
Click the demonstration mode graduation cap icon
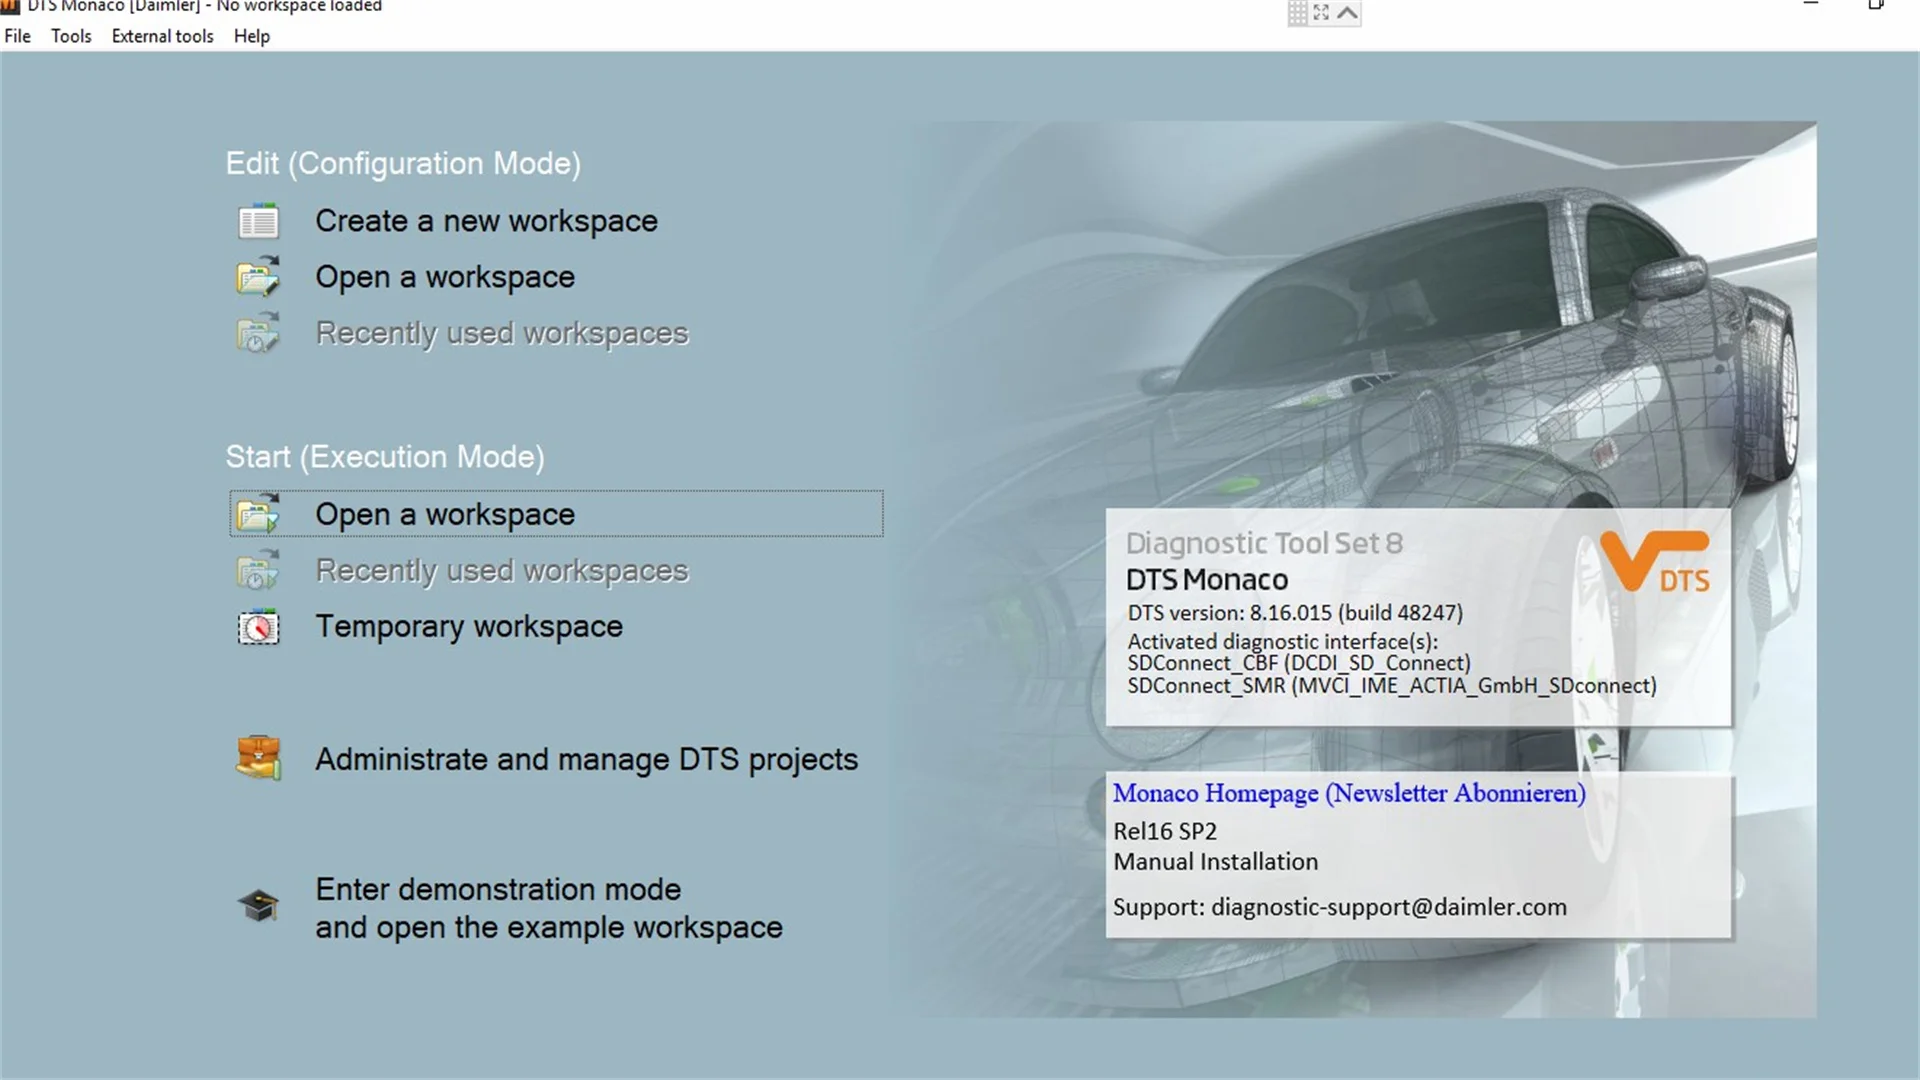[258, 906]
